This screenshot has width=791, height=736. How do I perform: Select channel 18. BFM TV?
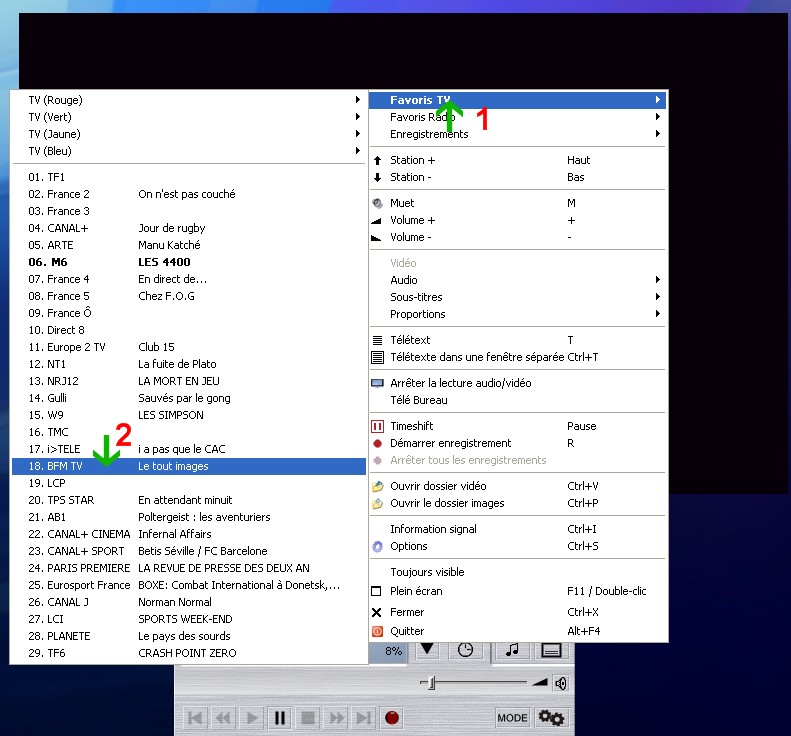(189, 466)
